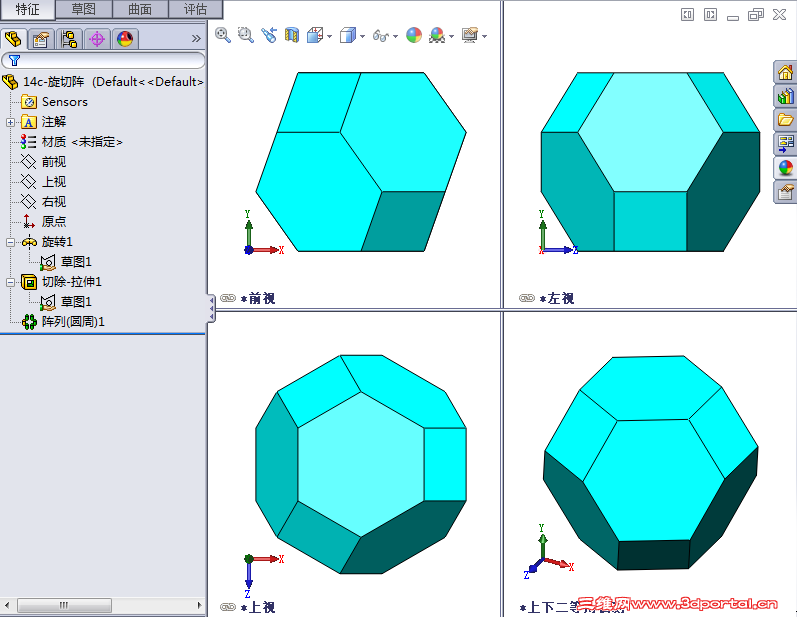Open View Settings dropdown arrow
This screenshot has height=617, width=797.
484,36
